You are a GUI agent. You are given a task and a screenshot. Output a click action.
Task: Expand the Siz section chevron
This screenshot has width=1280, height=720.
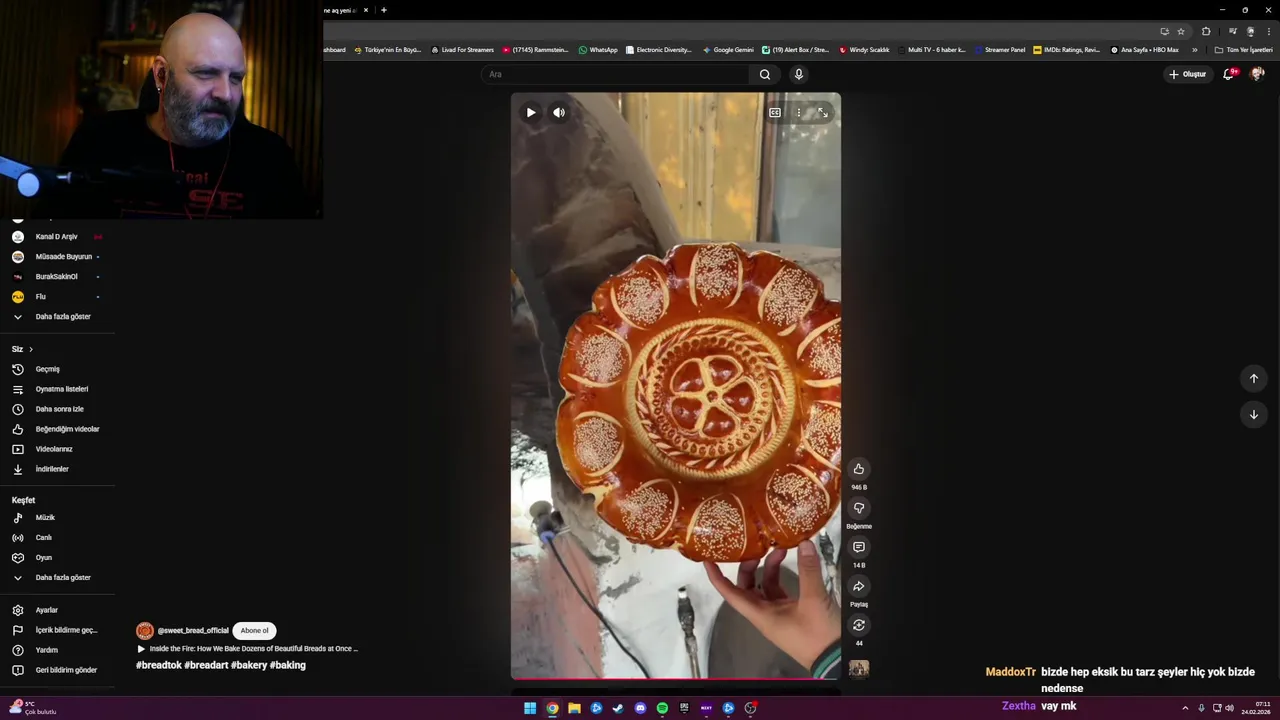coord(31,349)
